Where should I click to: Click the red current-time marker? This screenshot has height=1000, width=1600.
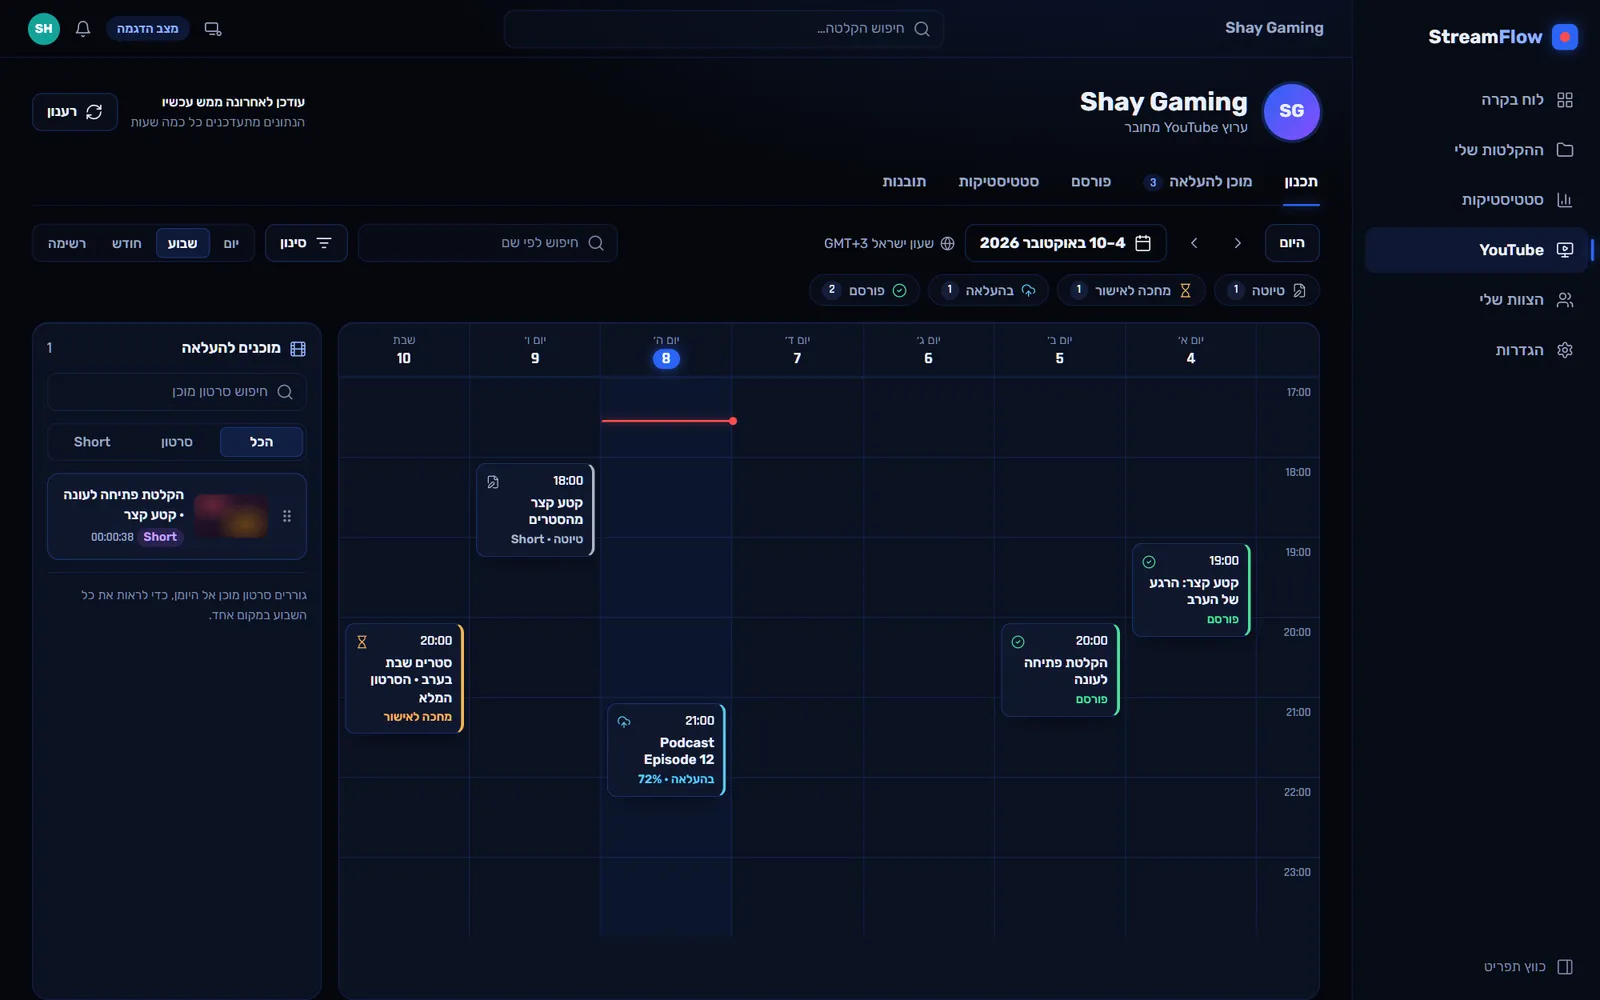[x=667, y=421]
